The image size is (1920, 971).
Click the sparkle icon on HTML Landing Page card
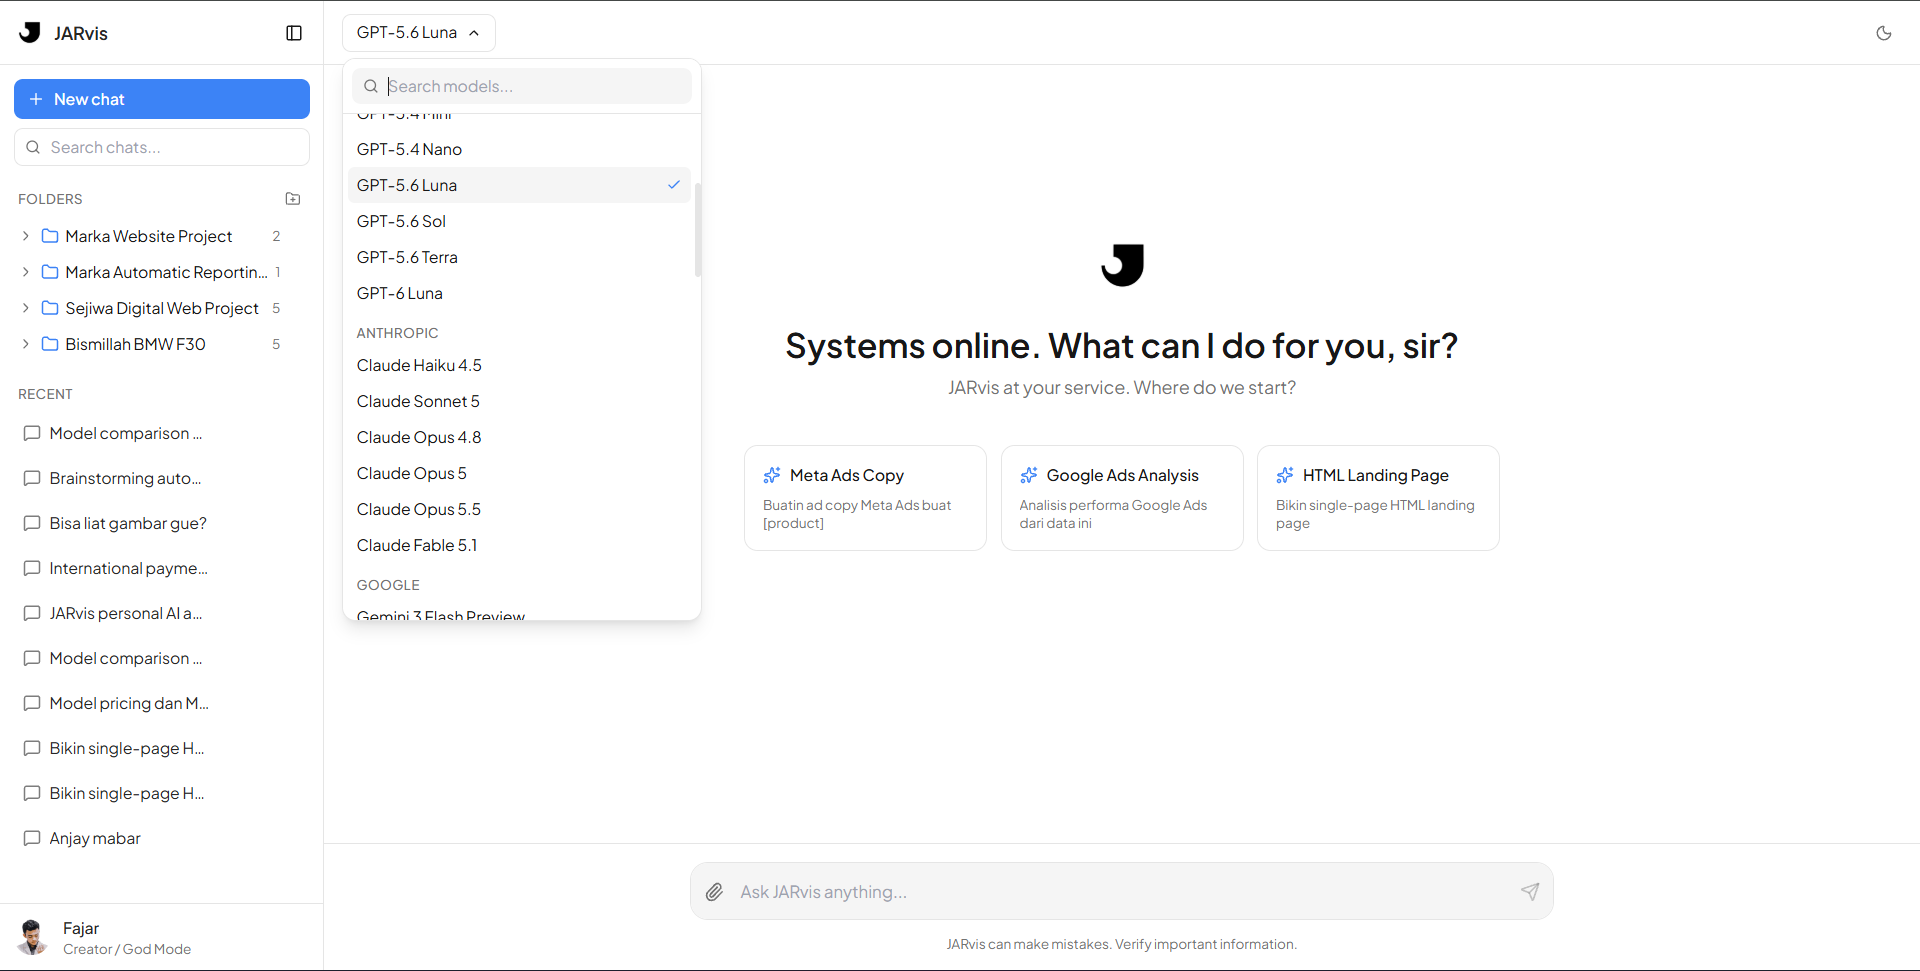tap(1285, 475)
